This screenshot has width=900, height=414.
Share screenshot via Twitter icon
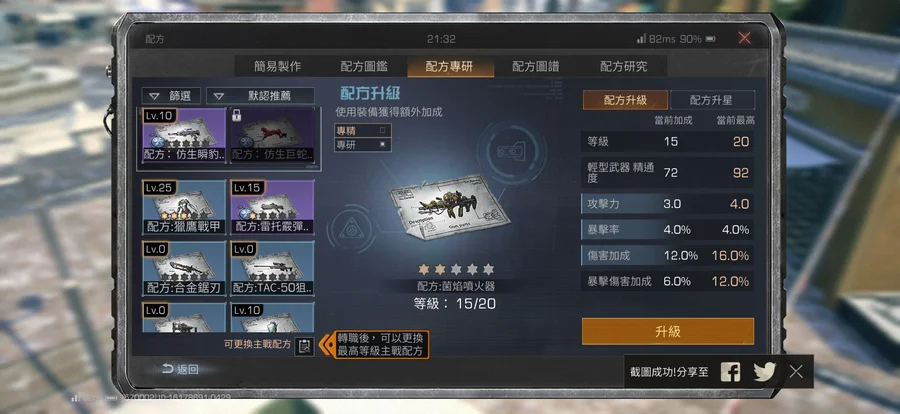[x=765, y=372]
